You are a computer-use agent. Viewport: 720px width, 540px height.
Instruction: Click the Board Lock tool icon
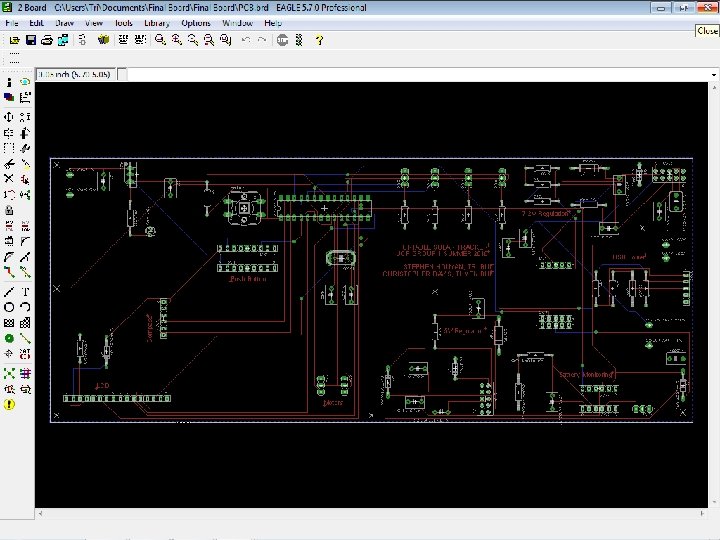(x=9, y=211)
